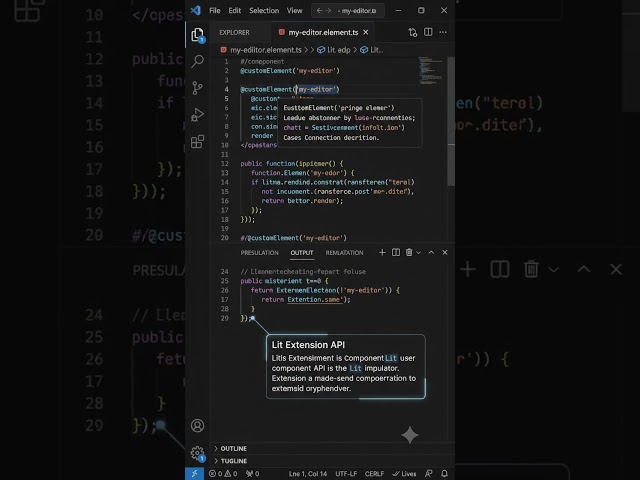Click the Lit edp breadcrumb item

(x=334, y=50)
